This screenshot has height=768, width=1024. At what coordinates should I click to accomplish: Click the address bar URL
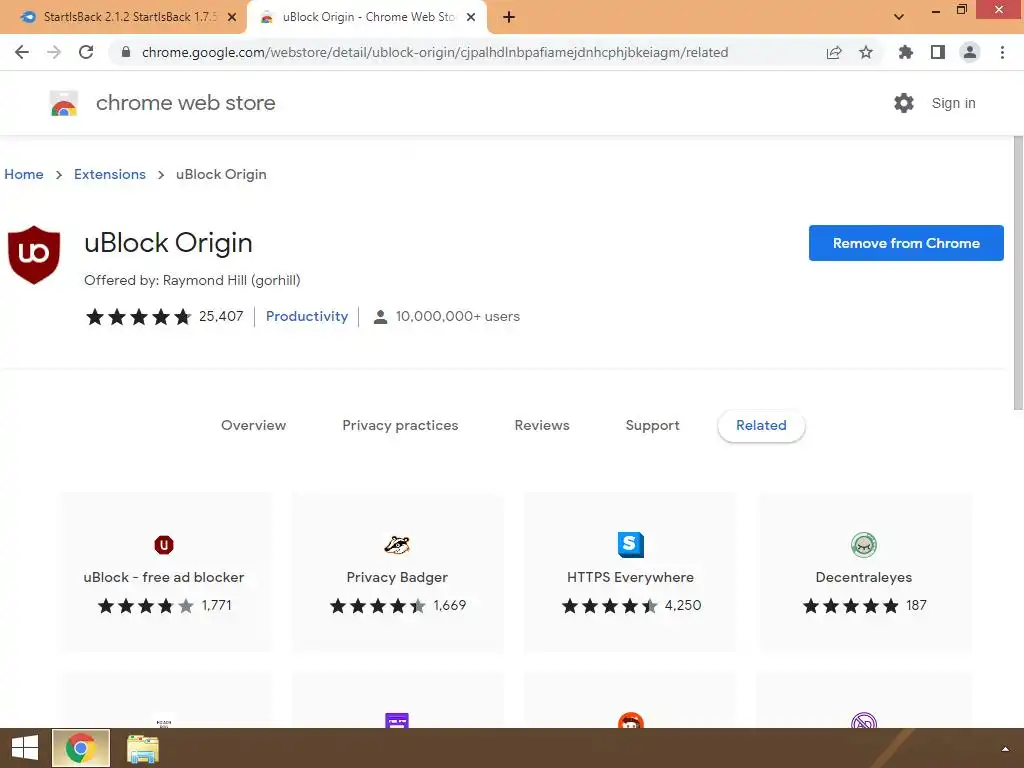point(435,52)
